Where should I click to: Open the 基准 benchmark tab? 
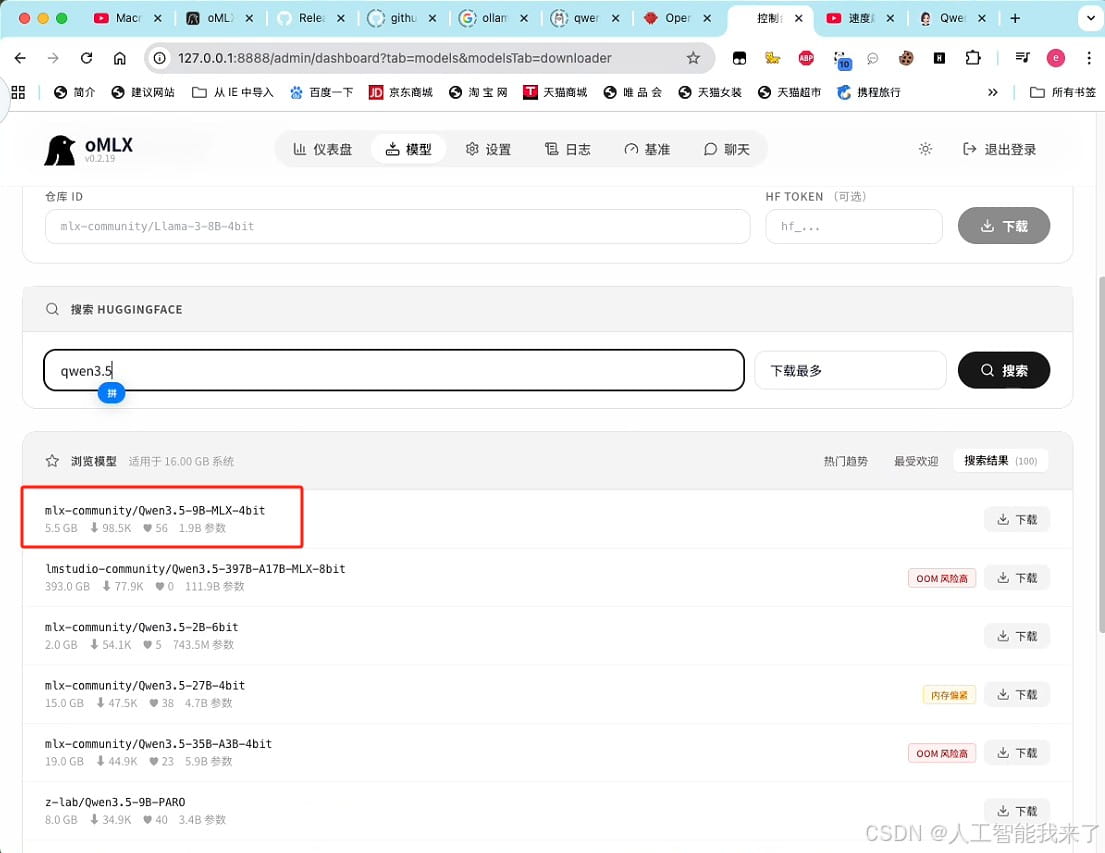click(647, 149)
